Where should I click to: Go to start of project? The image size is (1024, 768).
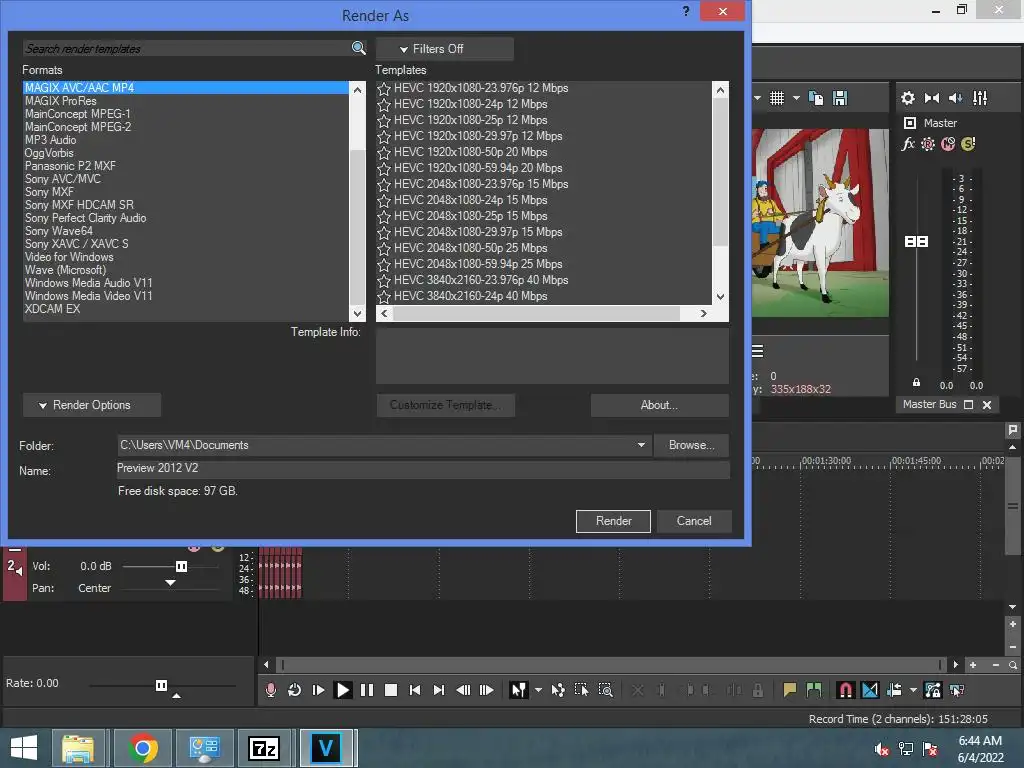tap(415, 690)
